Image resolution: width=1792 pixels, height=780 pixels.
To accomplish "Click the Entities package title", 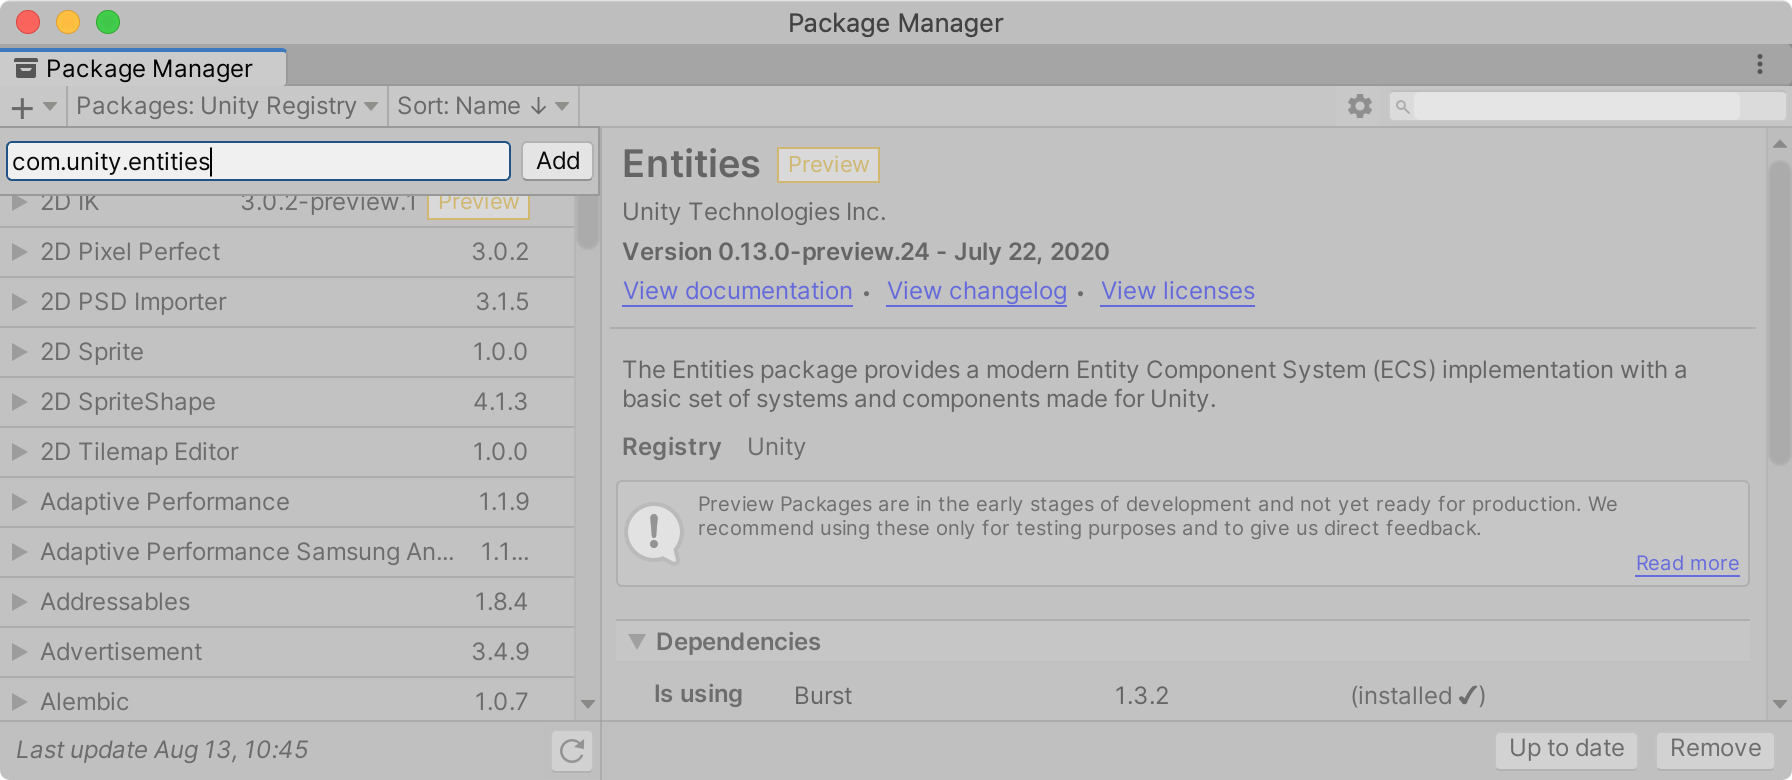I will pos(691,164).
